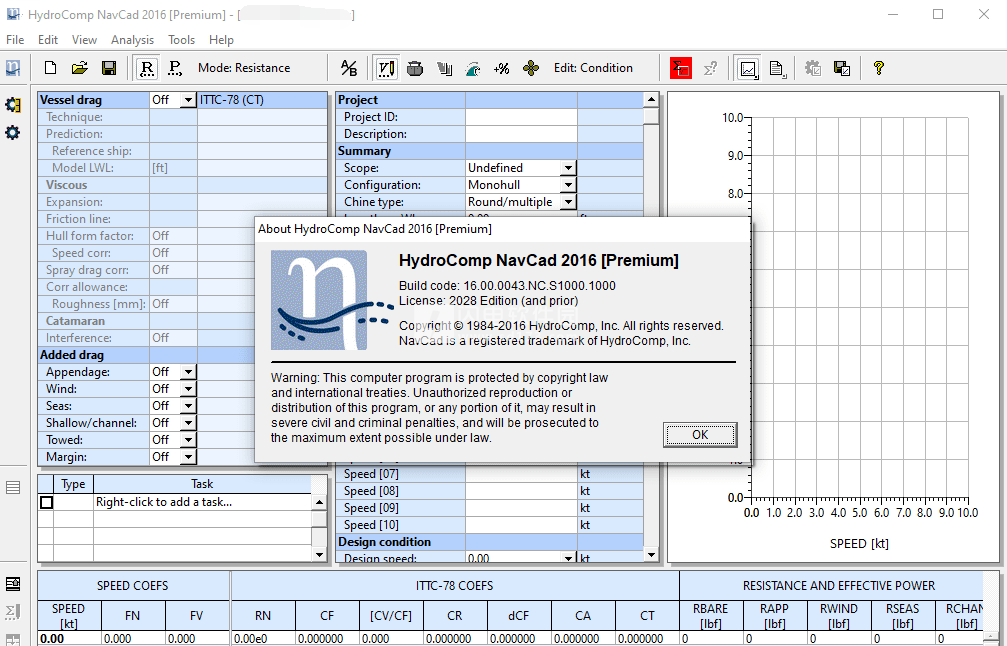Click the New project icon

(x=50, y=68)
